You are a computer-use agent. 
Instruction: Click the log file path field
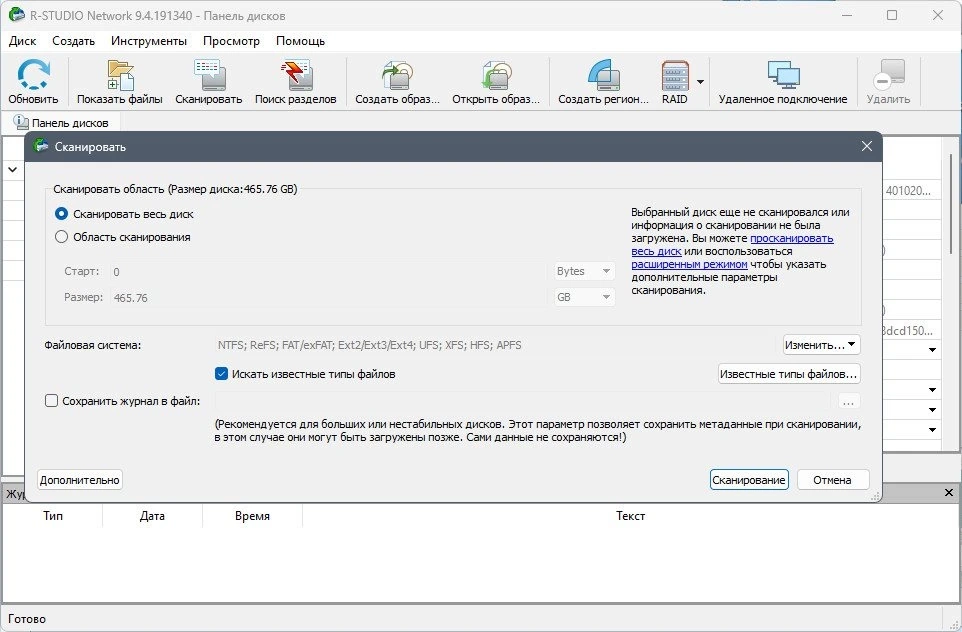coord(525,401)
